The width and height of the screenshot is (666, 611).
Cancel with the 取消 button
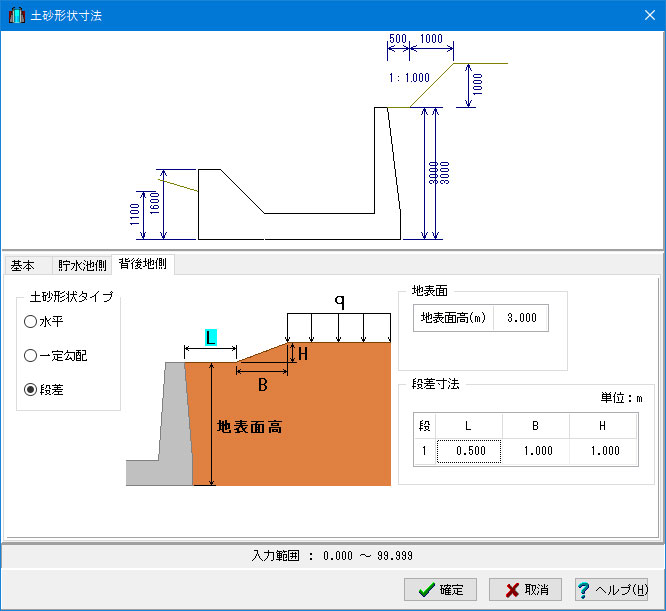pyautogui.click(x=525, y=589)
